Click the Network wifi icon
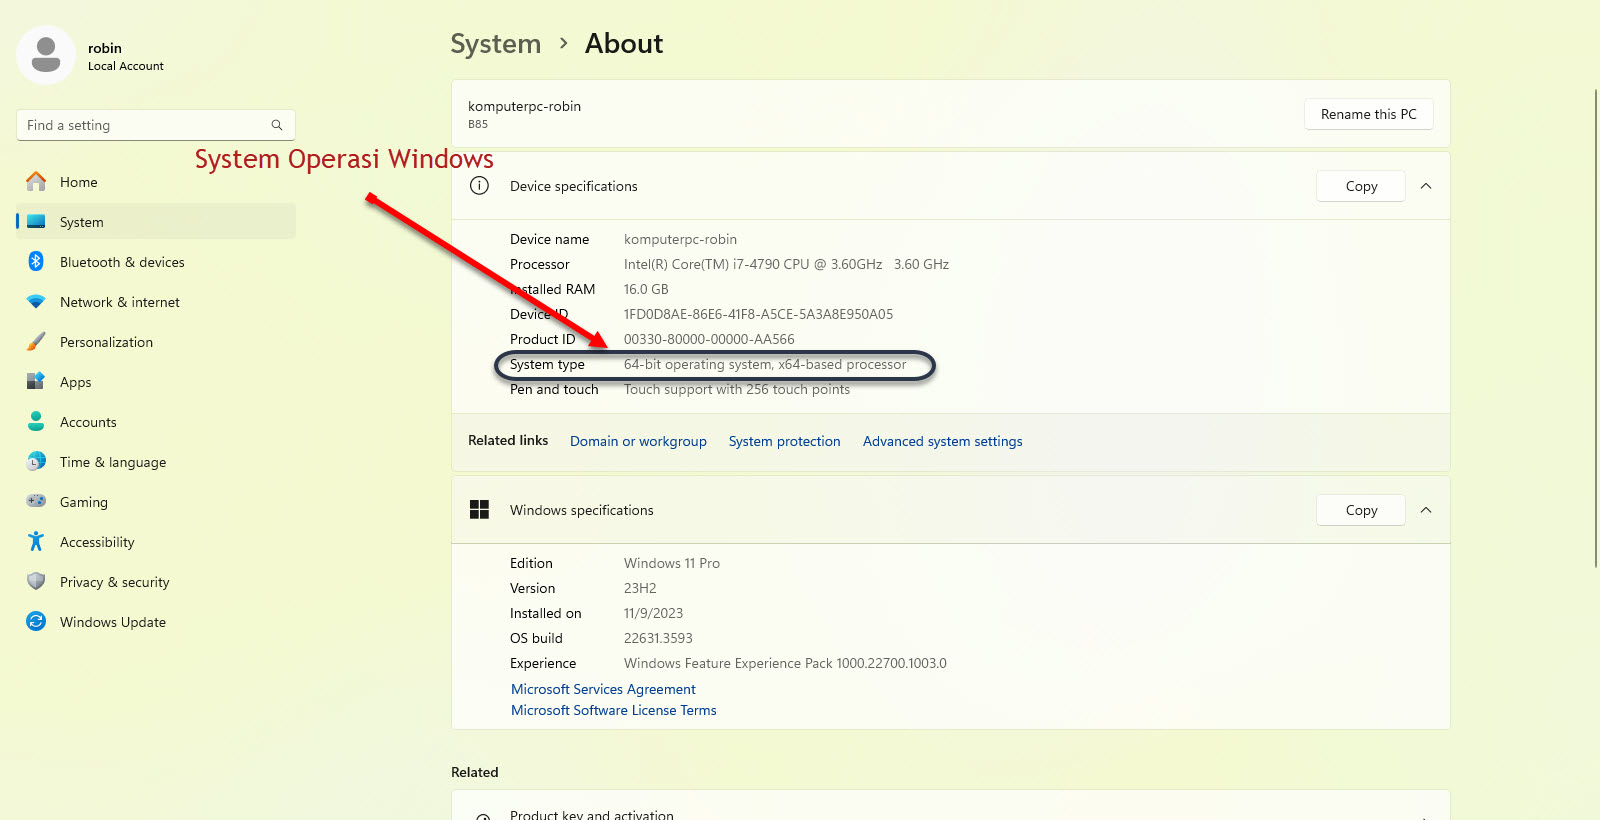Viewport: 1600px width, 820px height. [x=36, y=302]
